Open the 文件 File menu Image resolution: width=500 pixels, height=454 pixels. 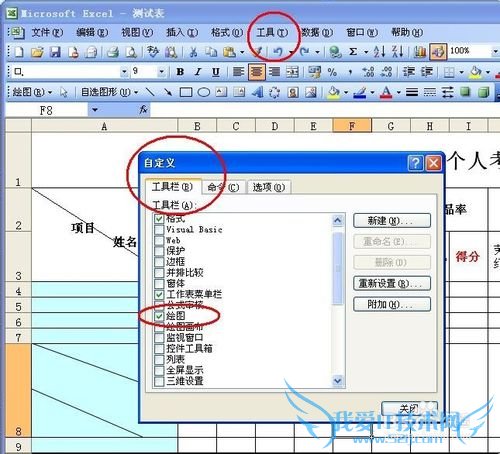(47, 32)
